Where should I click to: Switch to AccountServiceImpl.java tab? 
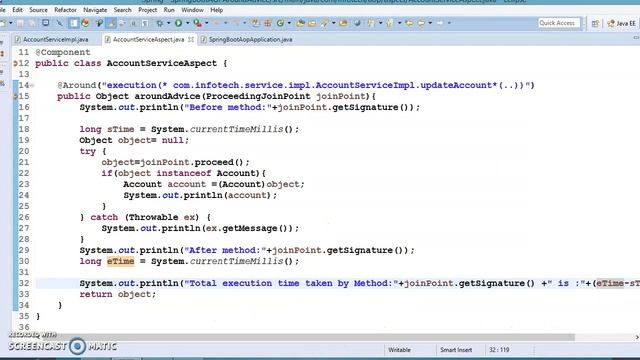click(52, 40)
